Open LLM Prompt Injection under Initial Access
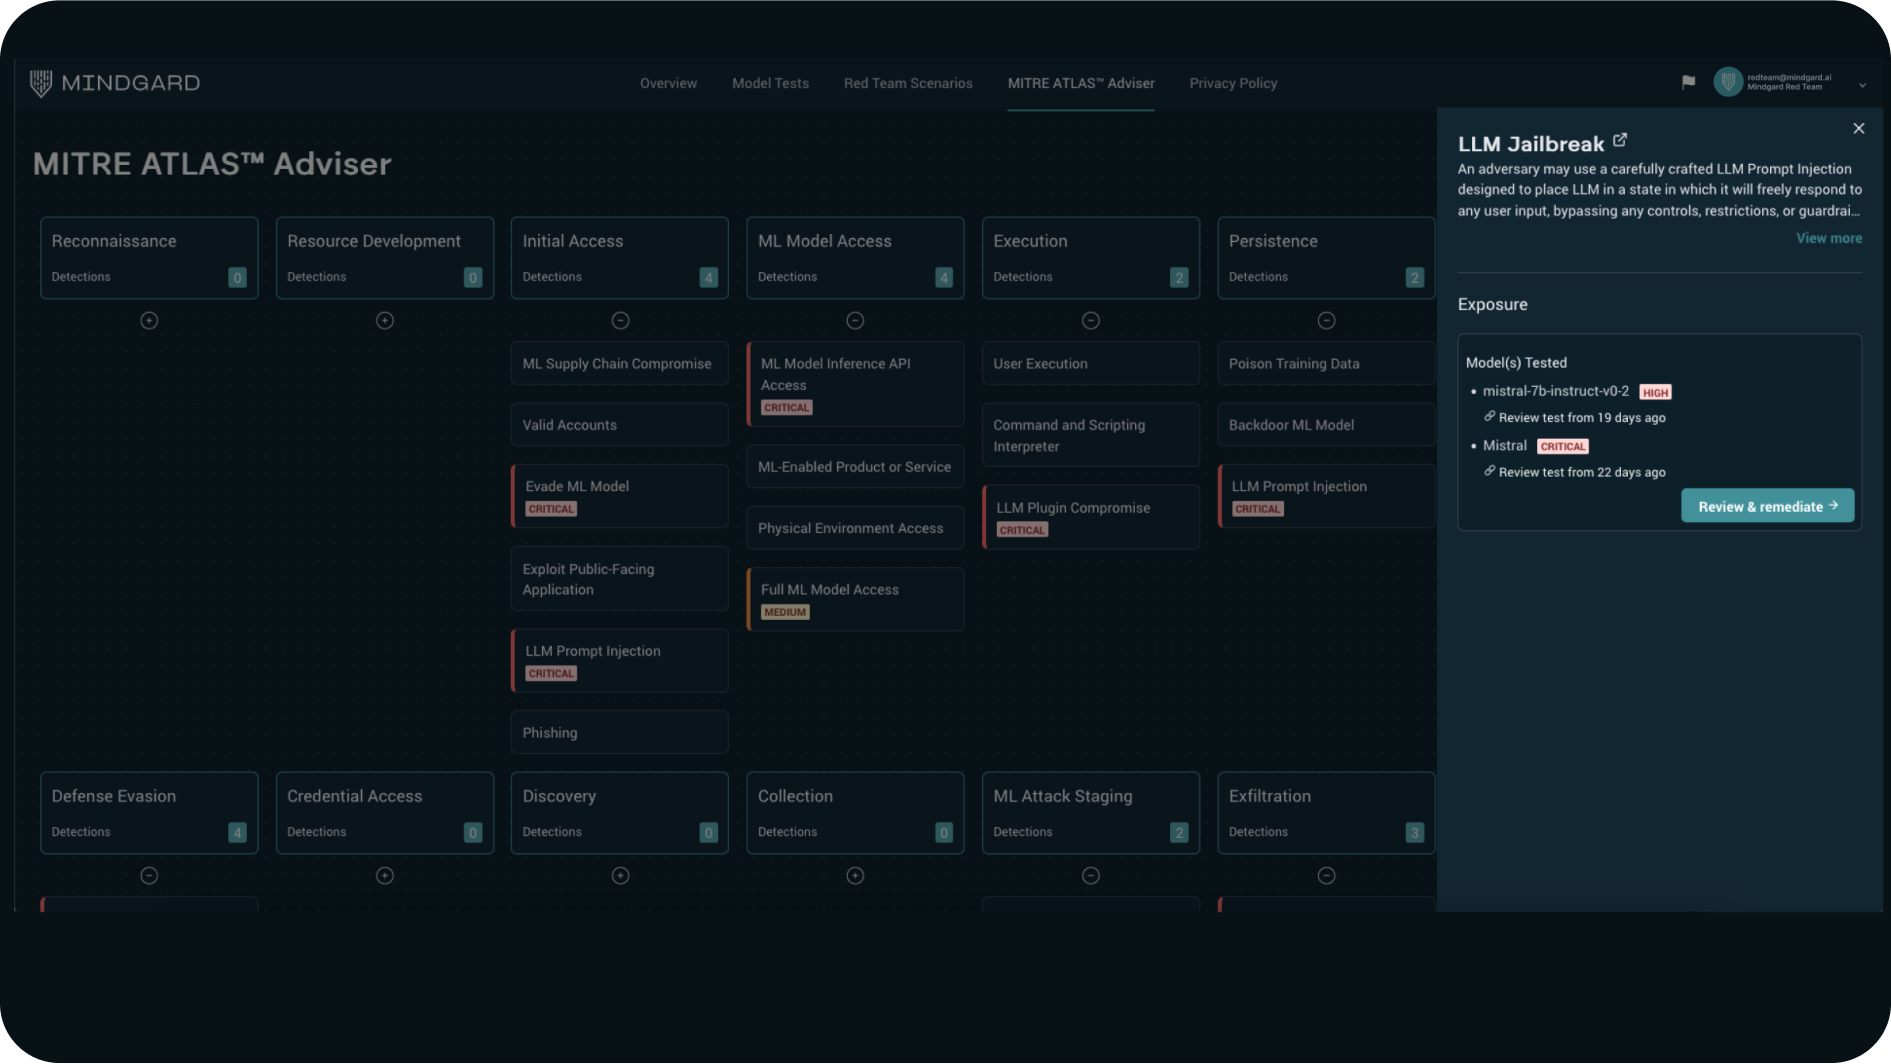 pos(620,661)
